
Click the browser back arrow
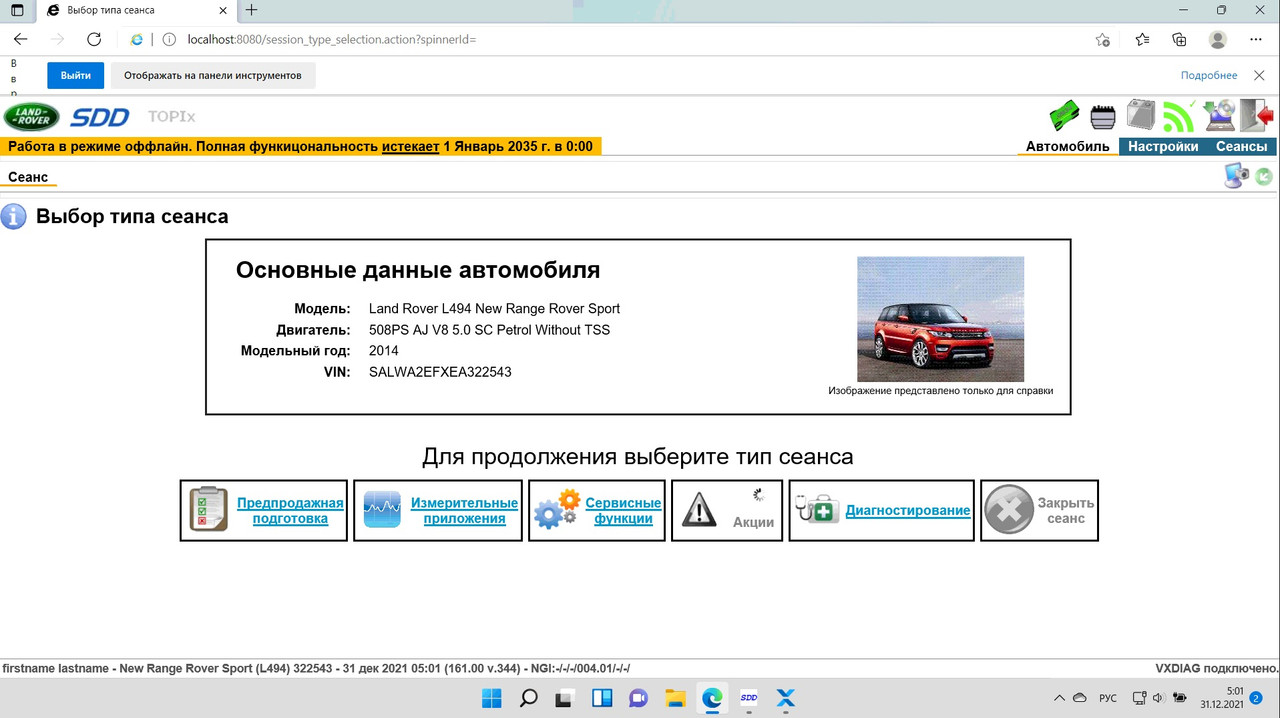21,39
